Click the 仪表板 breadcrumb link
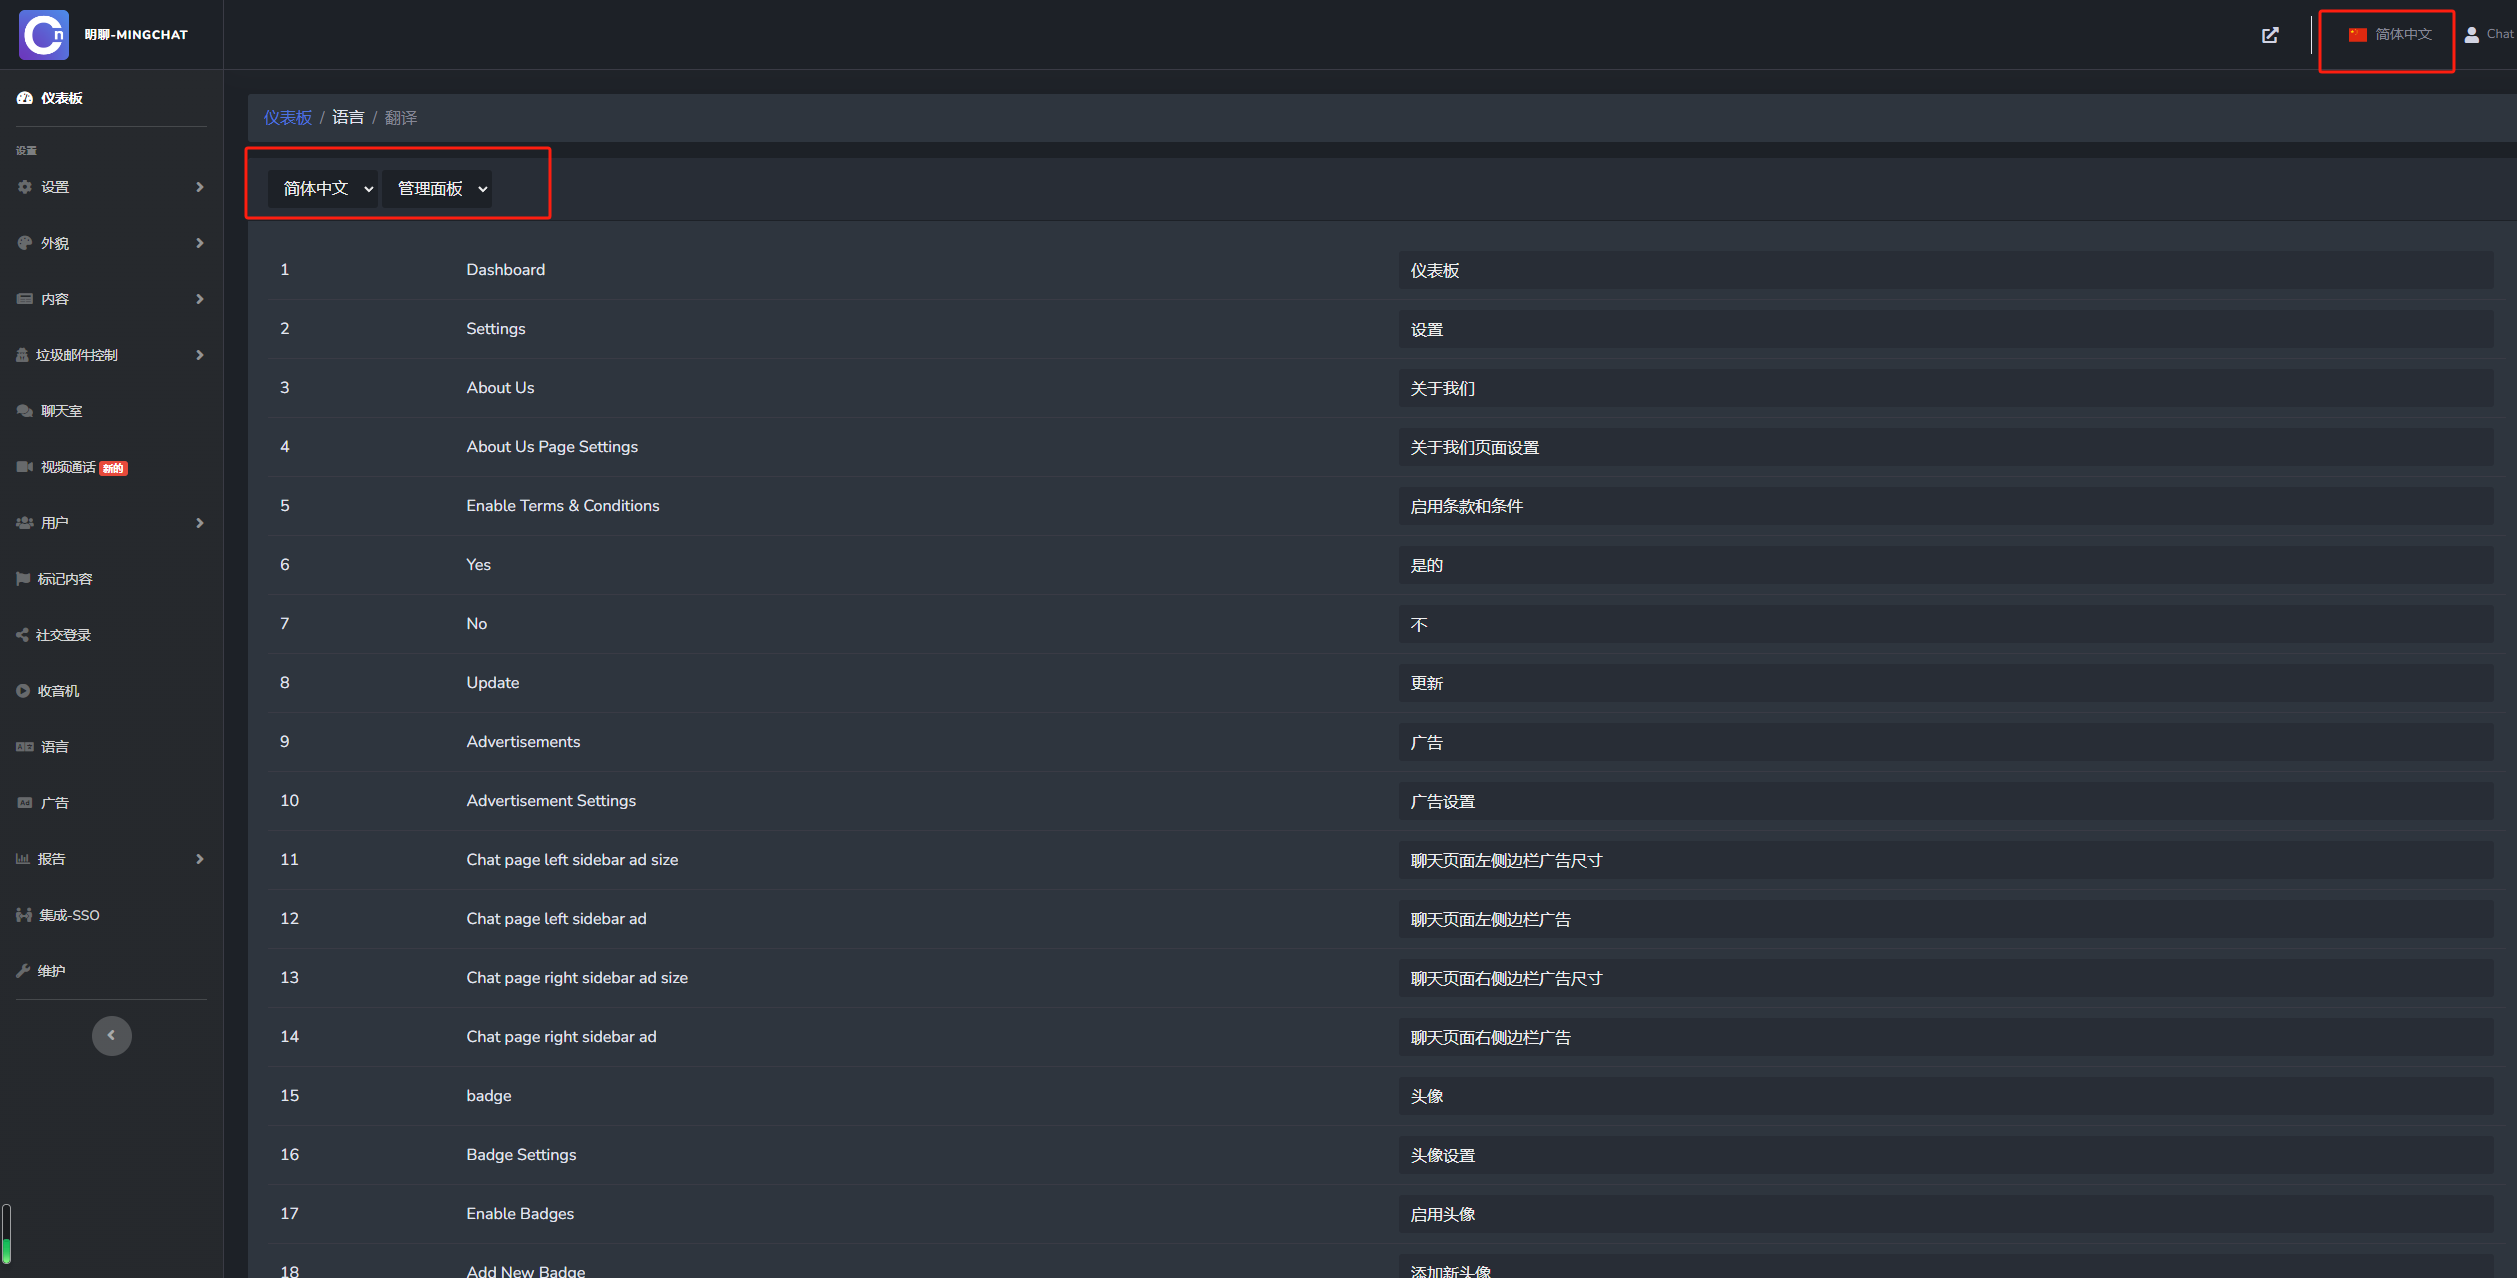This screenshot has width=2517, height=1278. (x=287, y=118)
